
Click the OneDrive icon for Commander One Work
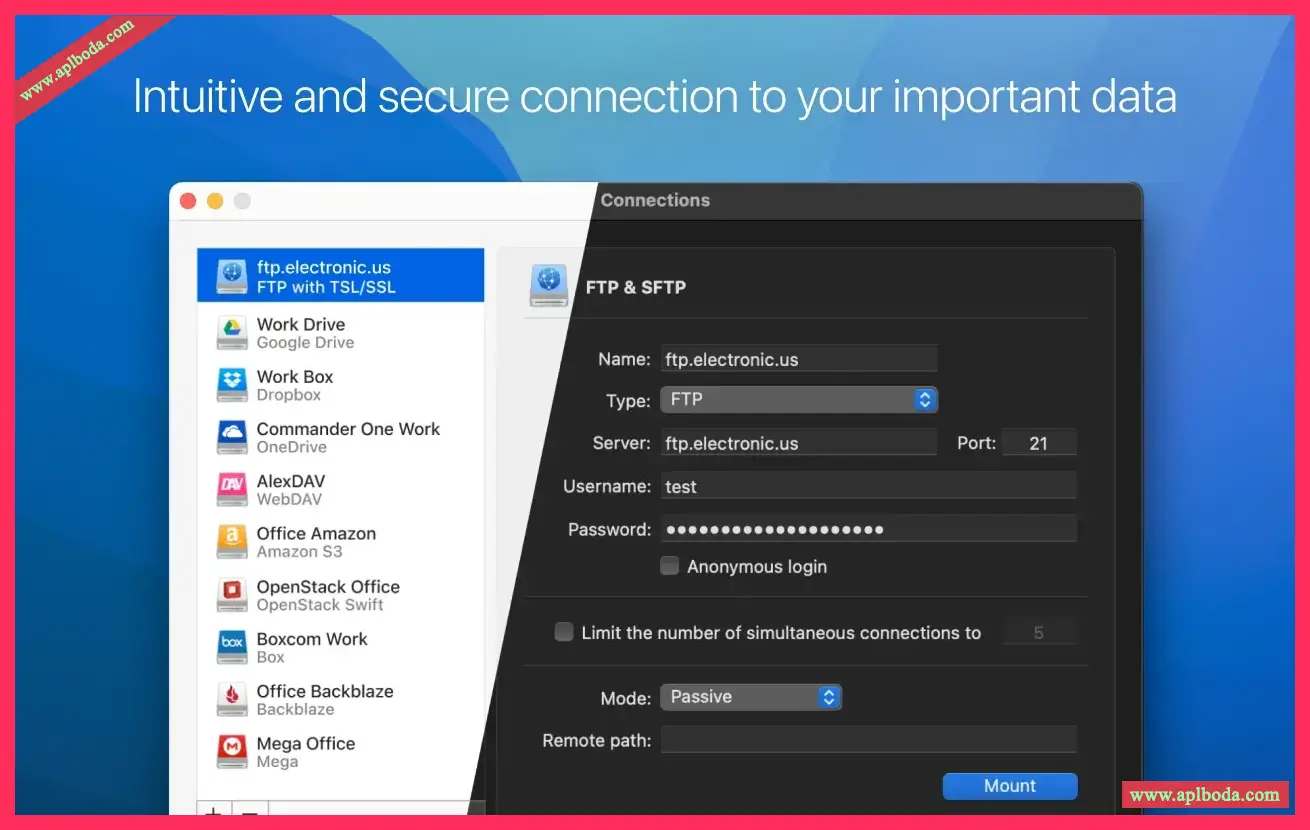click(232, 437)
